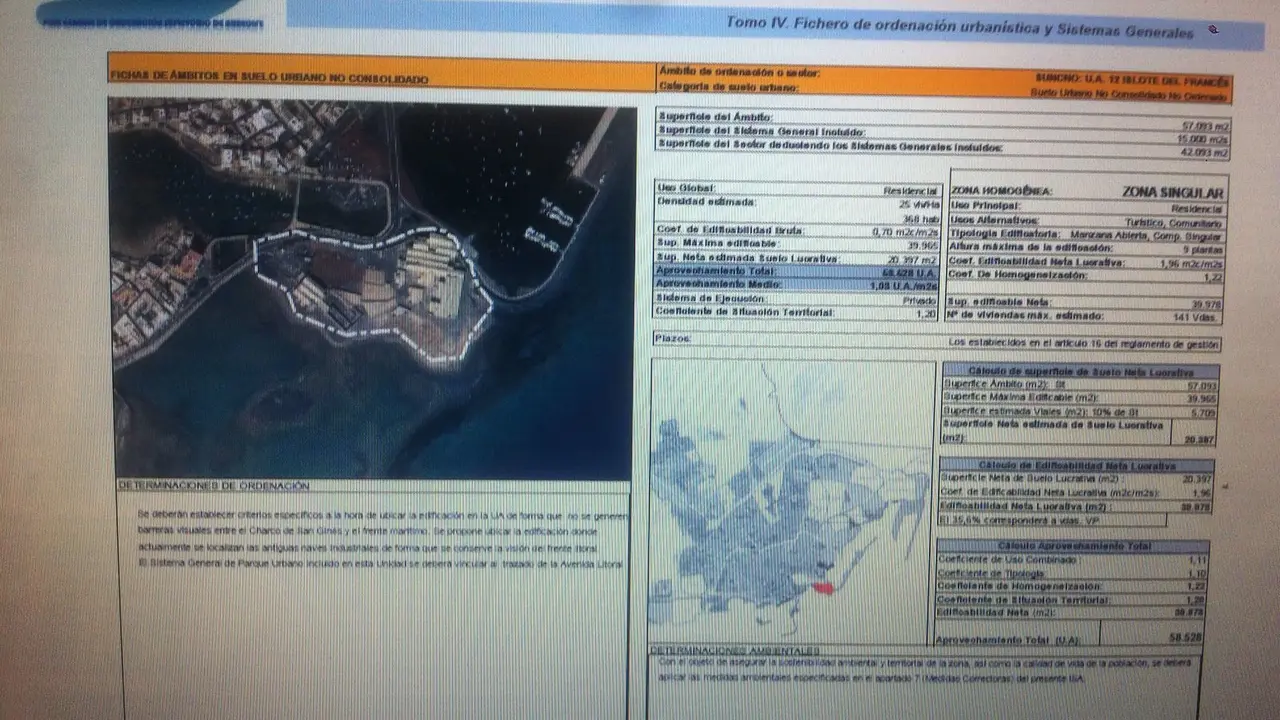1280x720 pixels.
Task: Click the 'Uso Global' label
Action: [x=685, y=188]
